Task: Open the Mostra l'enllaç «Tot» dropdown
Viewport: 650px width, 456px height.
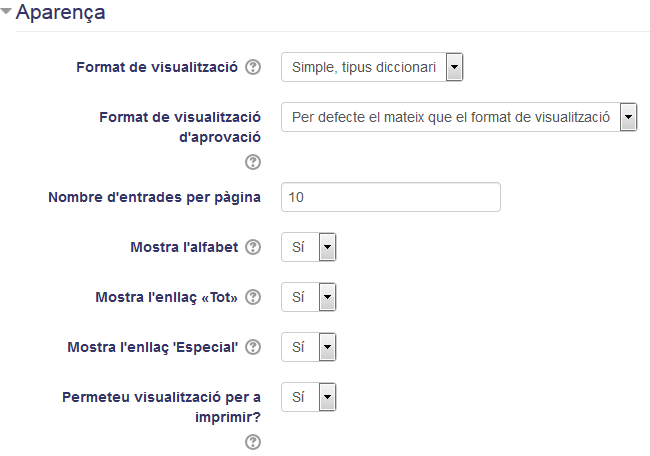Action: (308, 297)
